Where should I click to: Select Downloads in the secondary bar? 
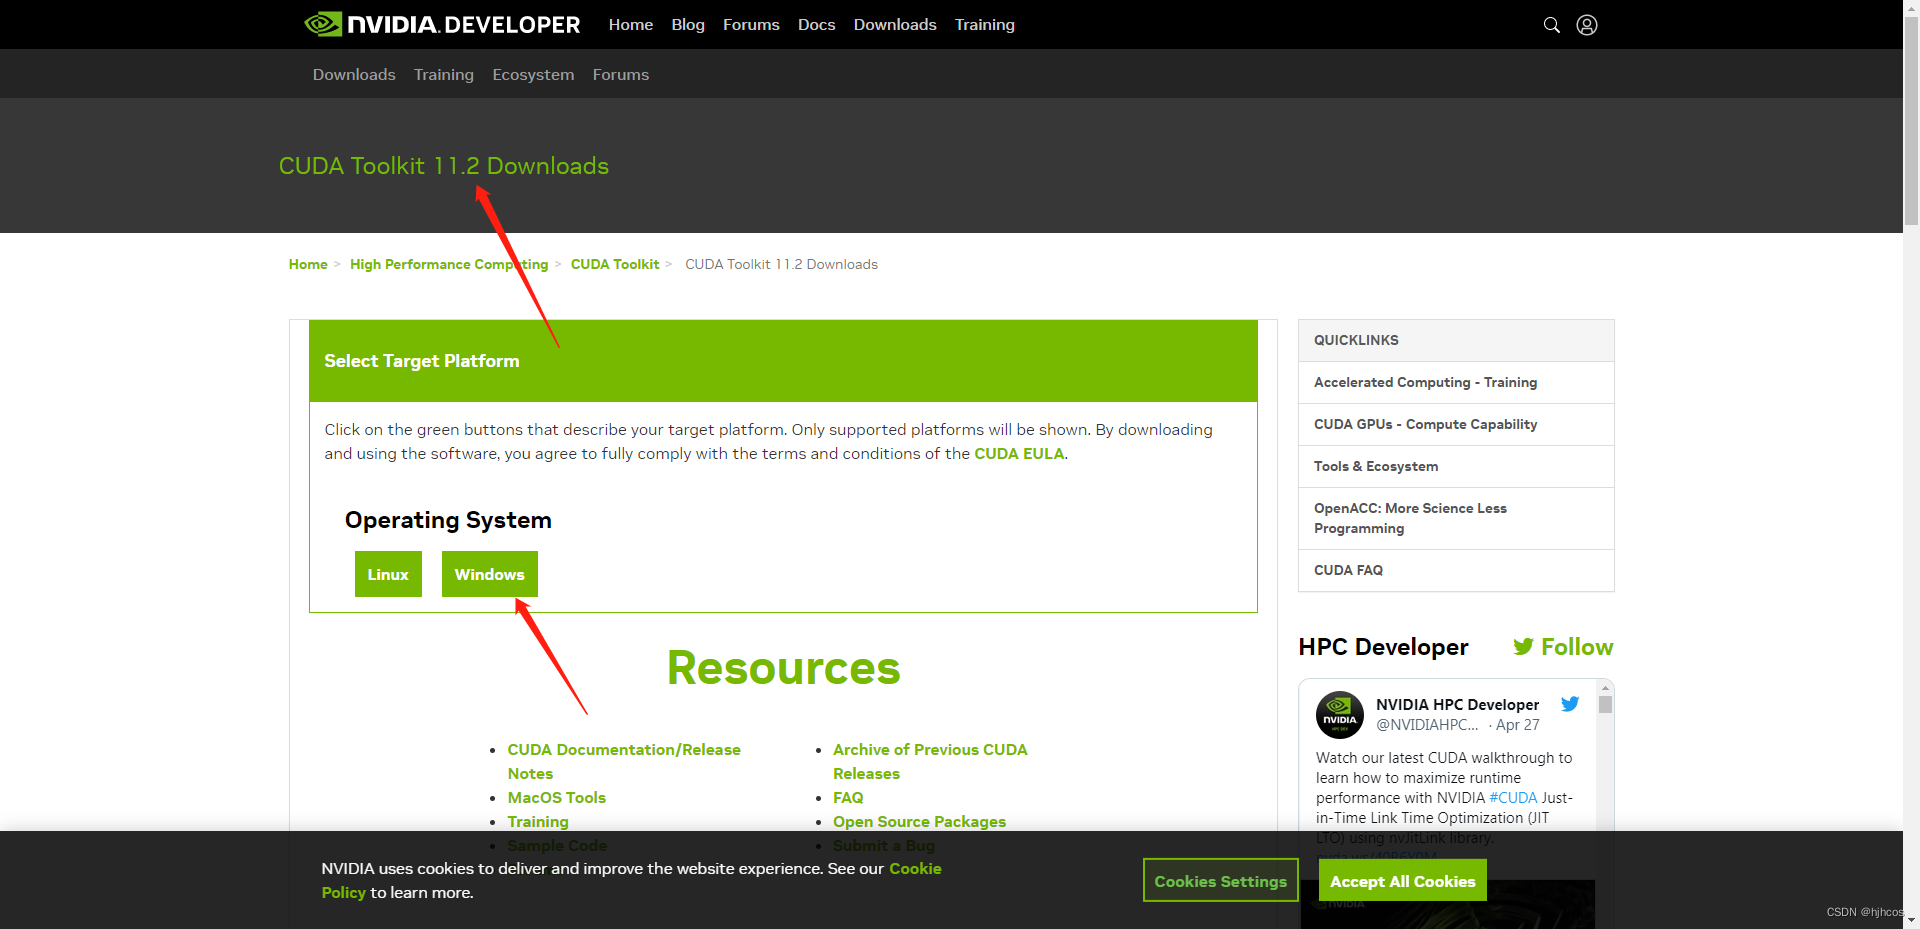click(354, 74)
